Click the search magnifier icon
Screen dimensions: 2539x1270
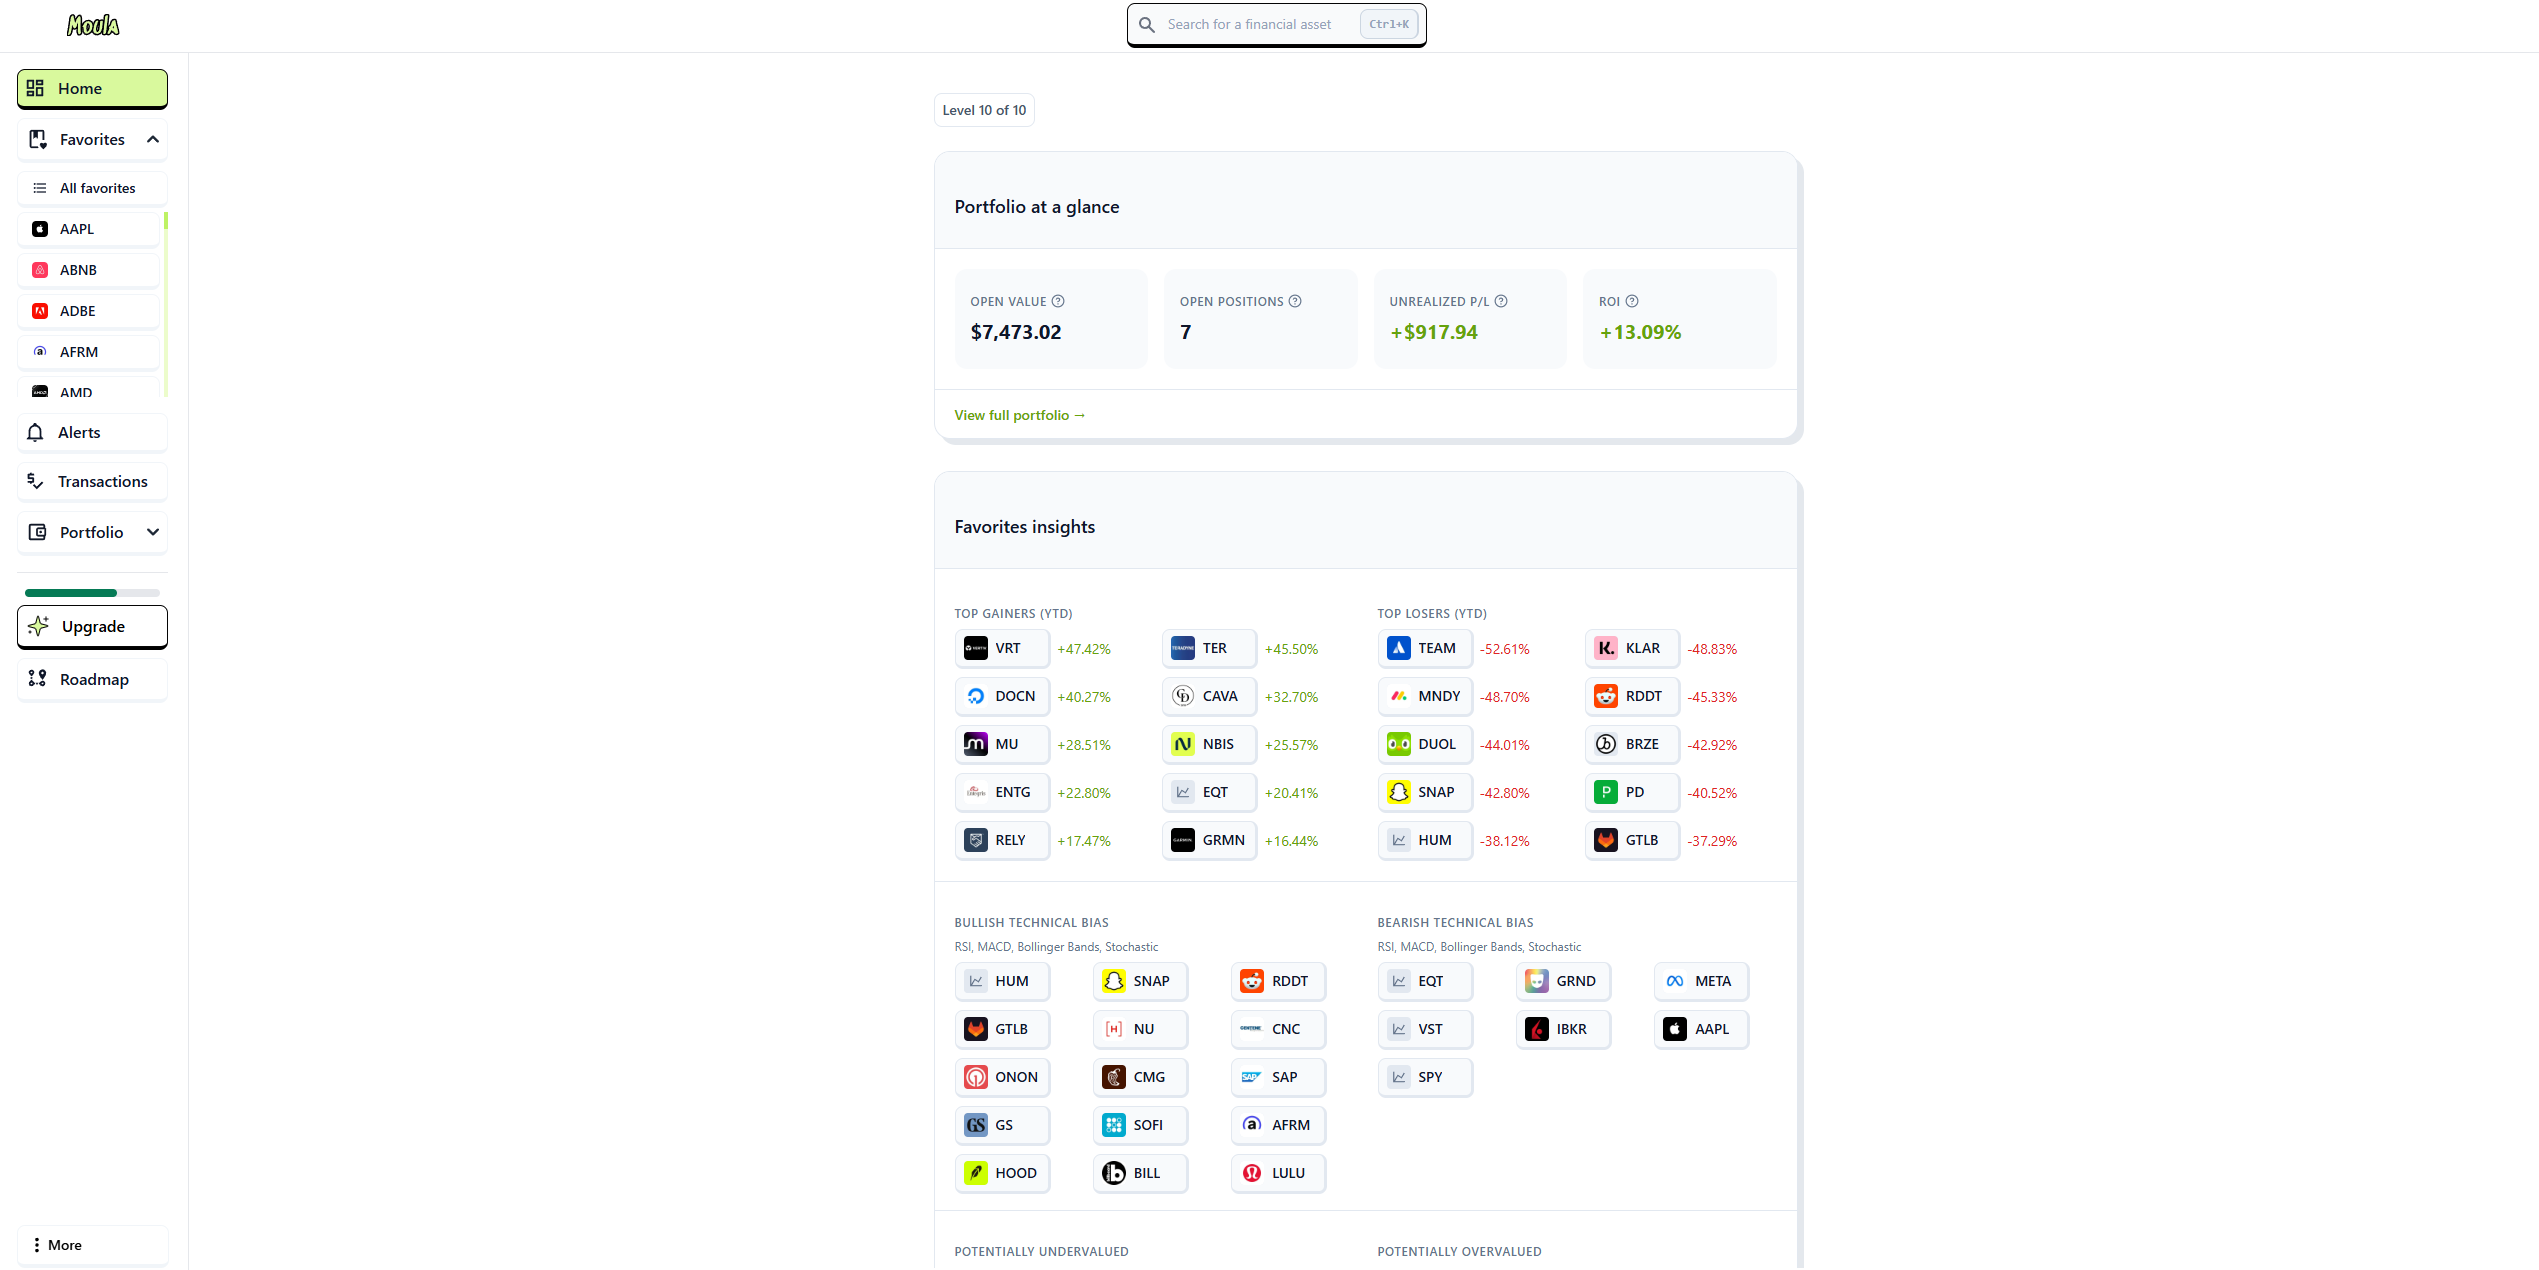coord(1147,25)
